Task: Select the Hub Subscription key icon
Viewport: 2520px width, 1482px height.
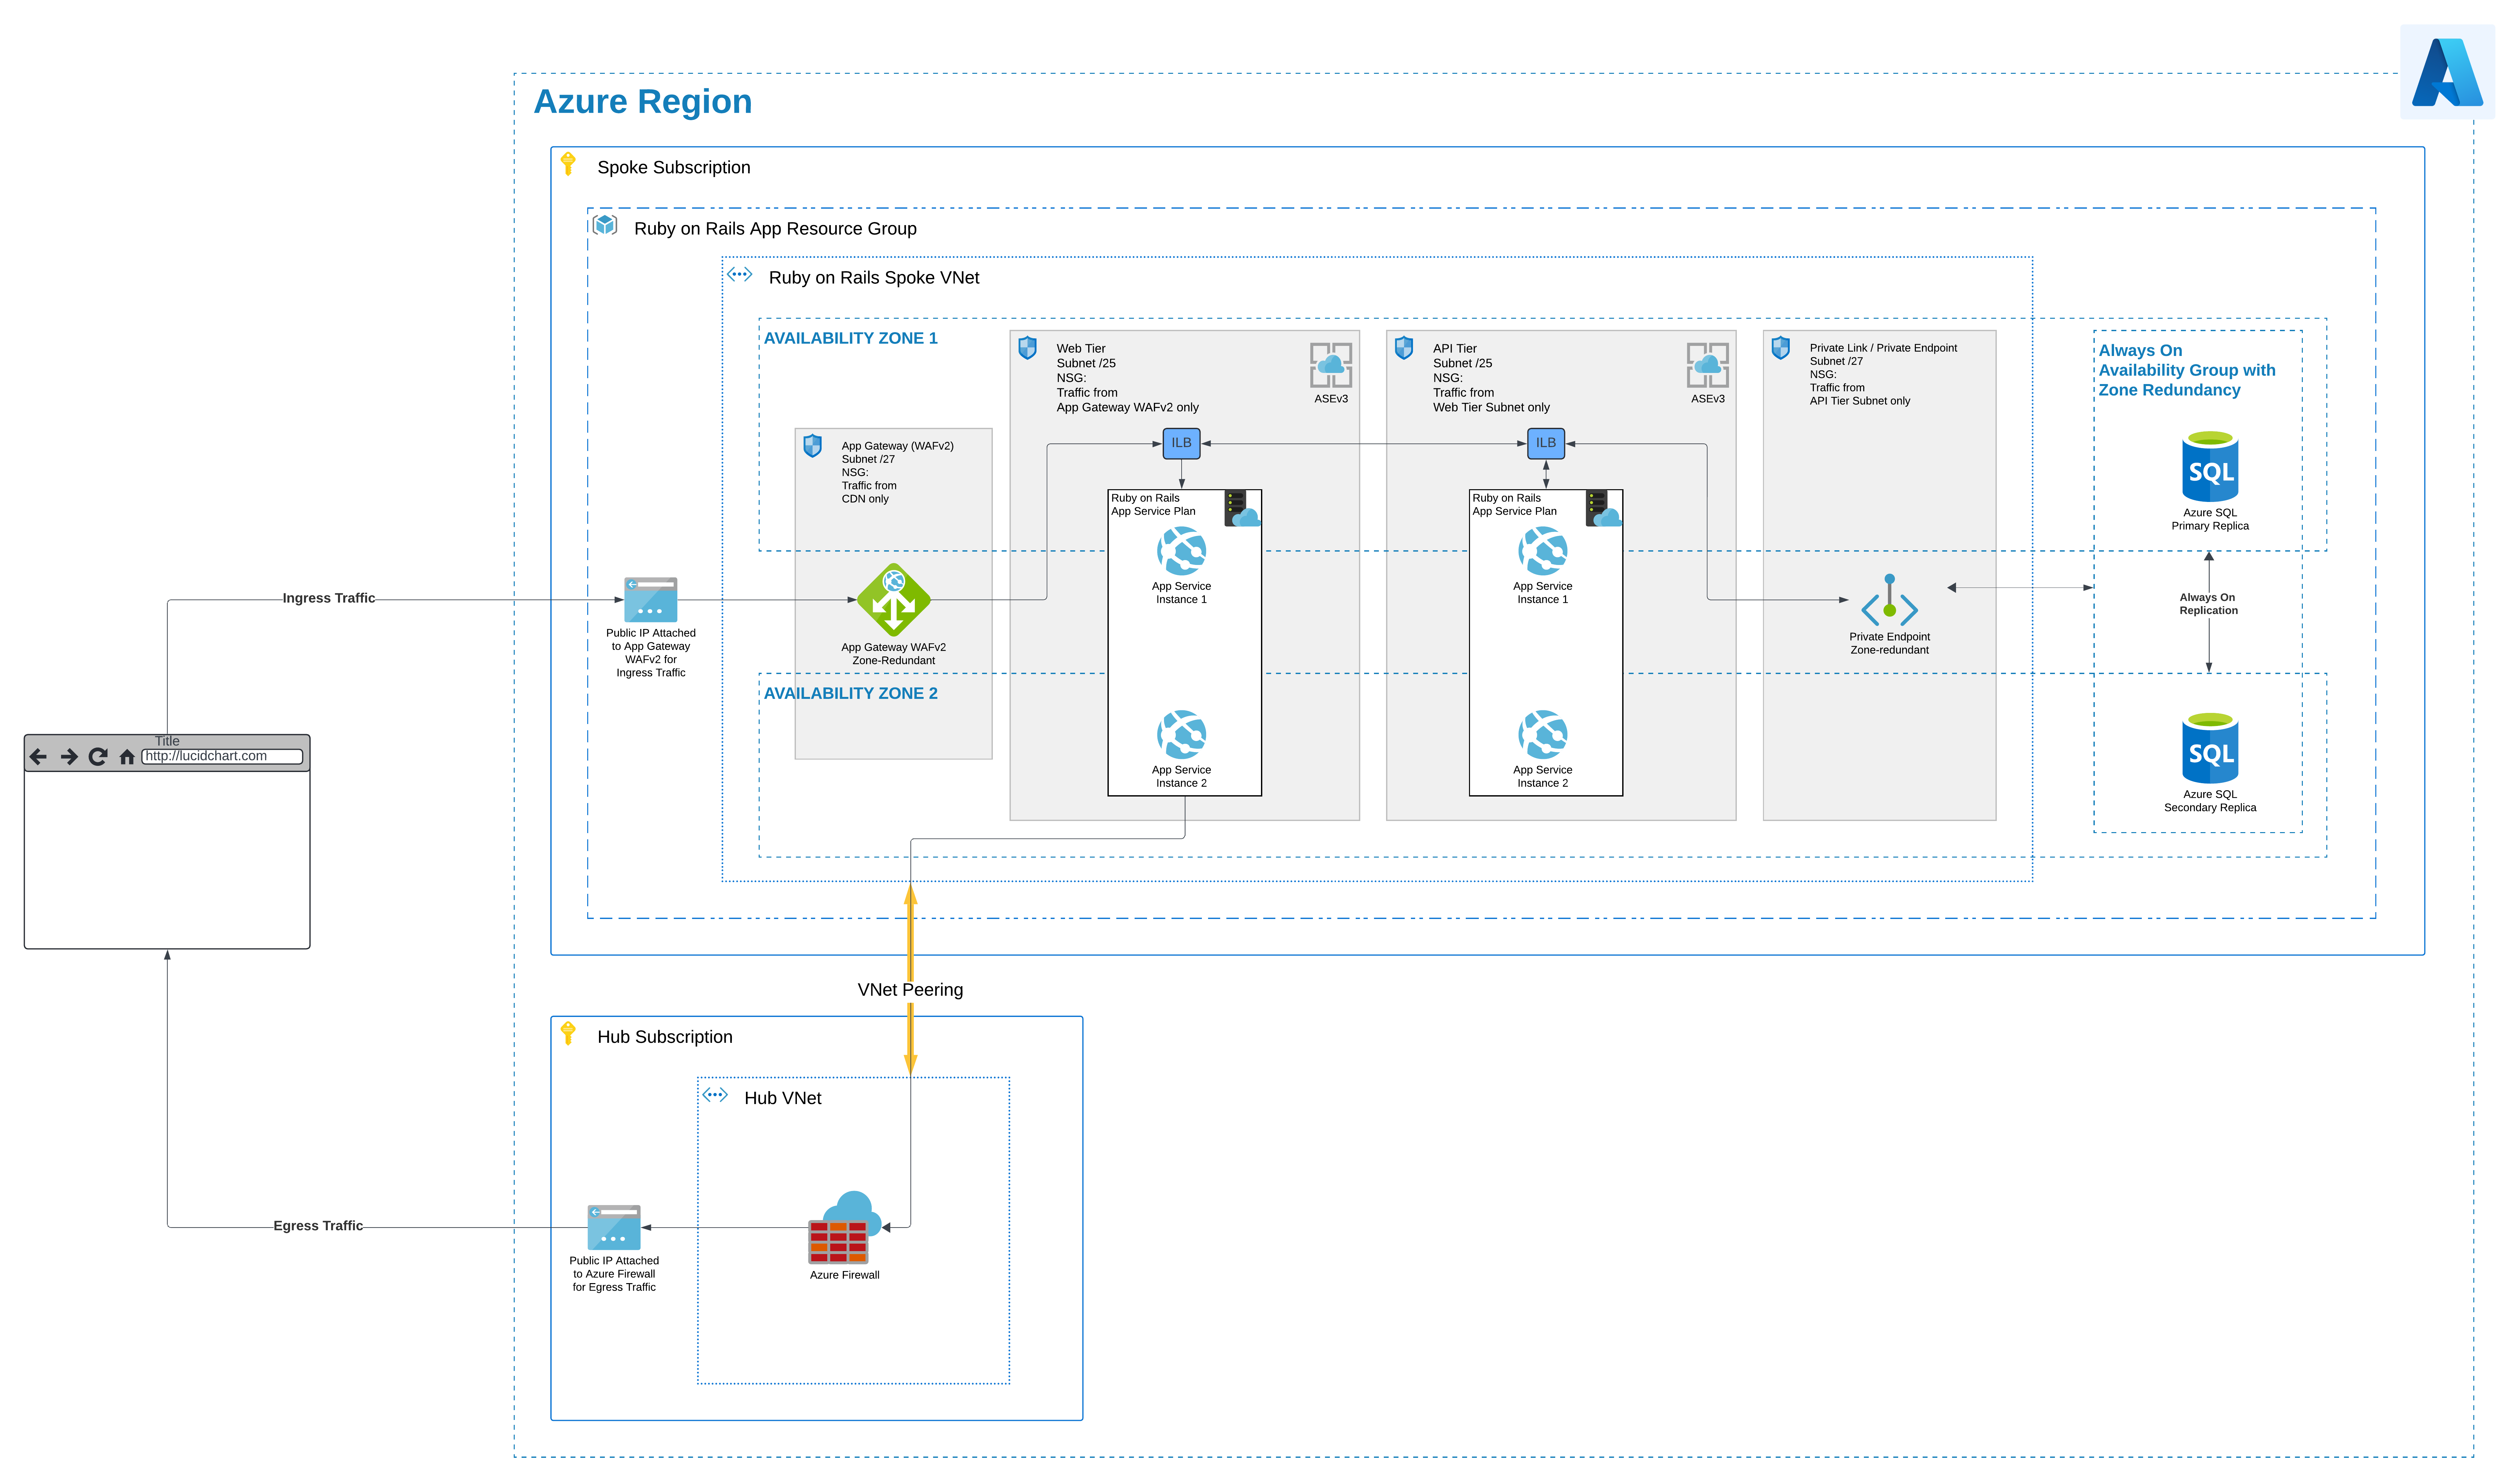Action: pos(568,1033)
